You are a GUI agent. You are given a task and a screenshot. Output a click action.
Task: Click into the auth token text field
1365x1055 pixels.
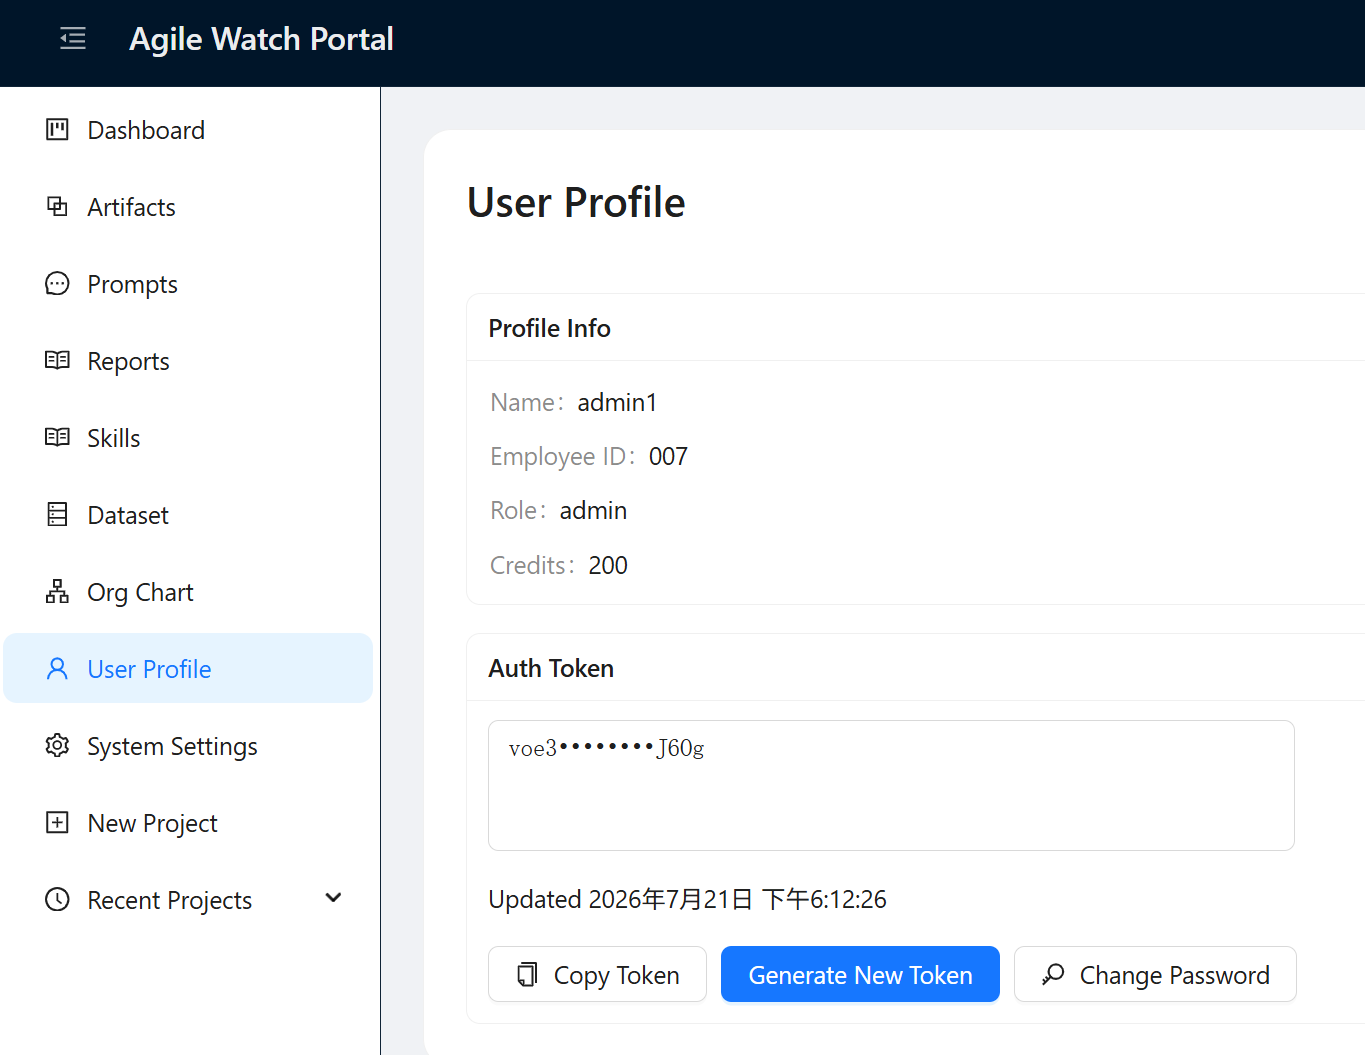(891, 785)
